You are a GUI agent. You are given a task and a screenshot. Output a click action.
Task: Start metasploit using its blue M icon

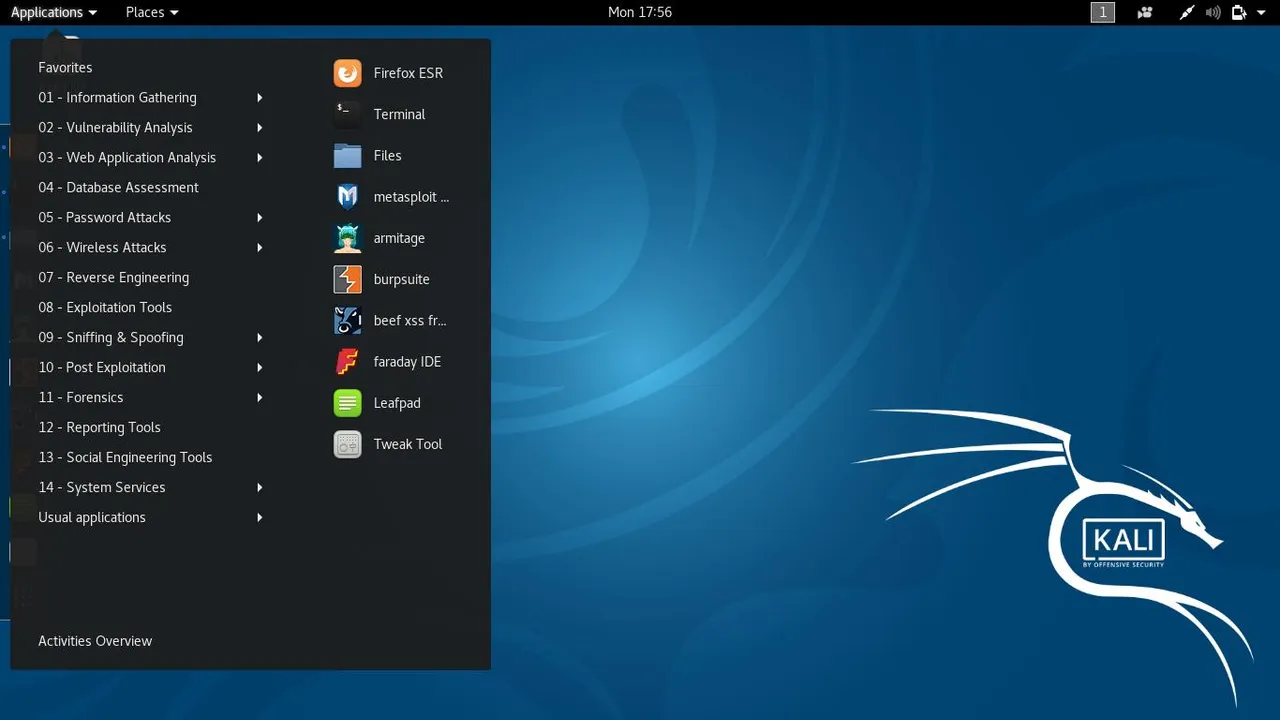click(x=347, y=197)
